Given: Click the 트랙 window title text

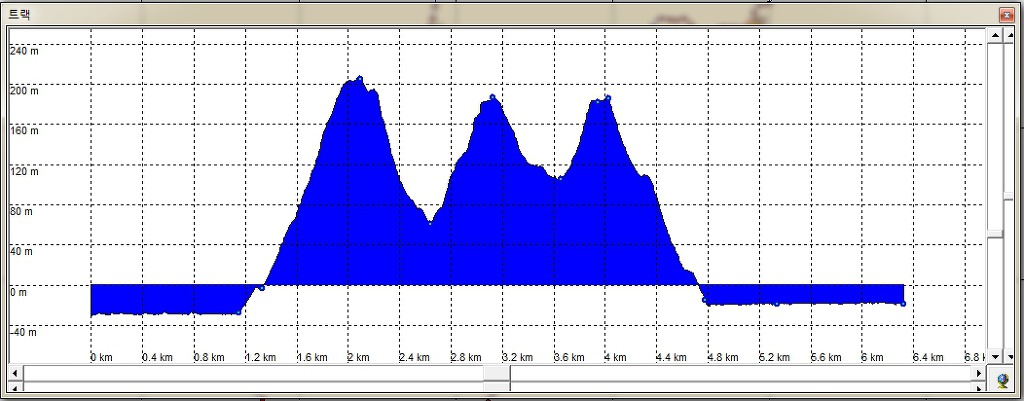Looking at the screenshot, I should (x=20, y=14).
